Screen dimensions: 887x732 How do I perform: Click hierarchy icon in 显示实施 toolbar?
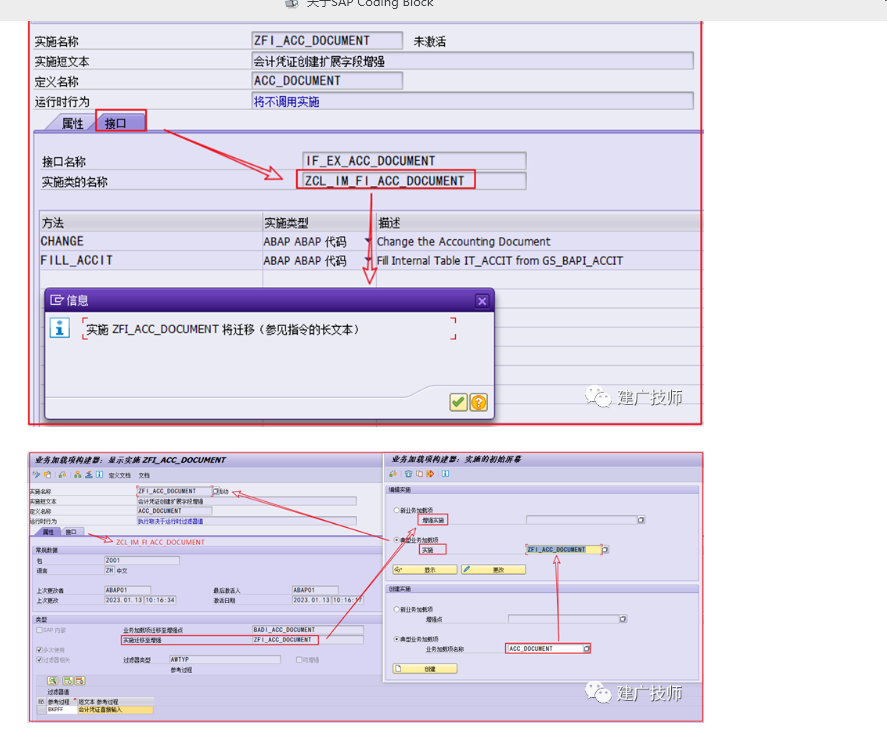(77, 475)
